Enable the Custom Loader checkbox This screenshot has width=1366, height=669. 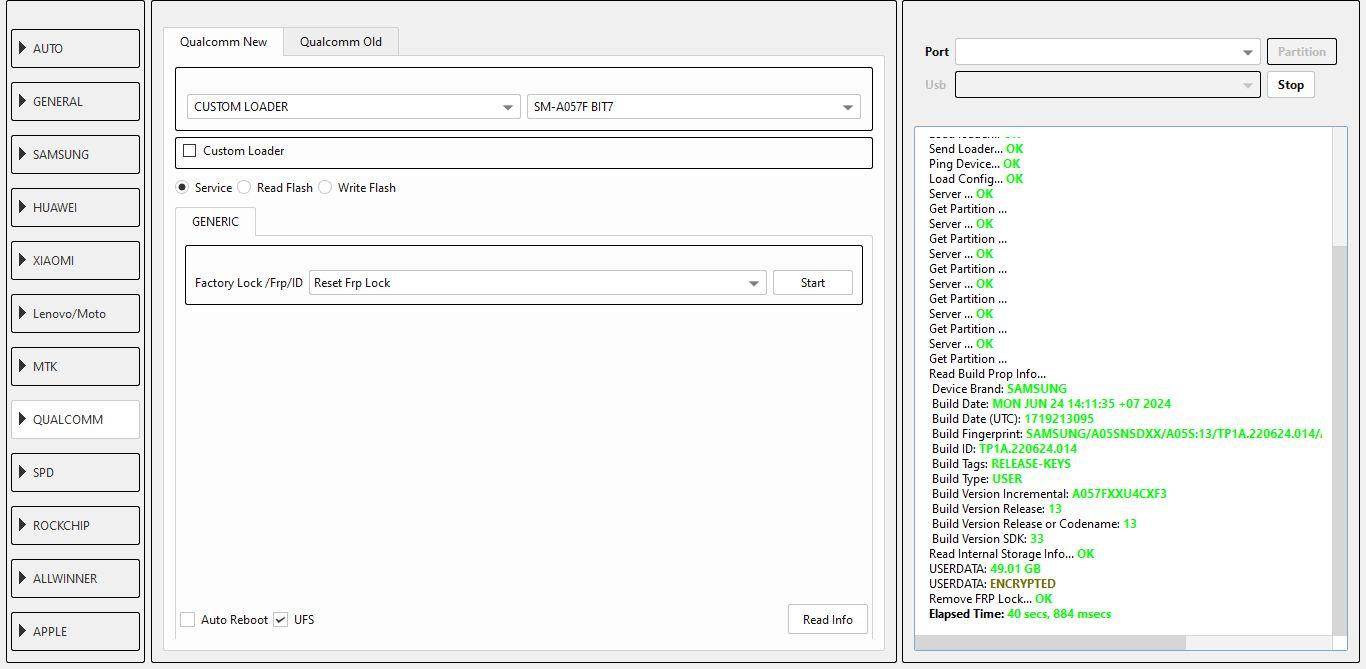[190, 151]
